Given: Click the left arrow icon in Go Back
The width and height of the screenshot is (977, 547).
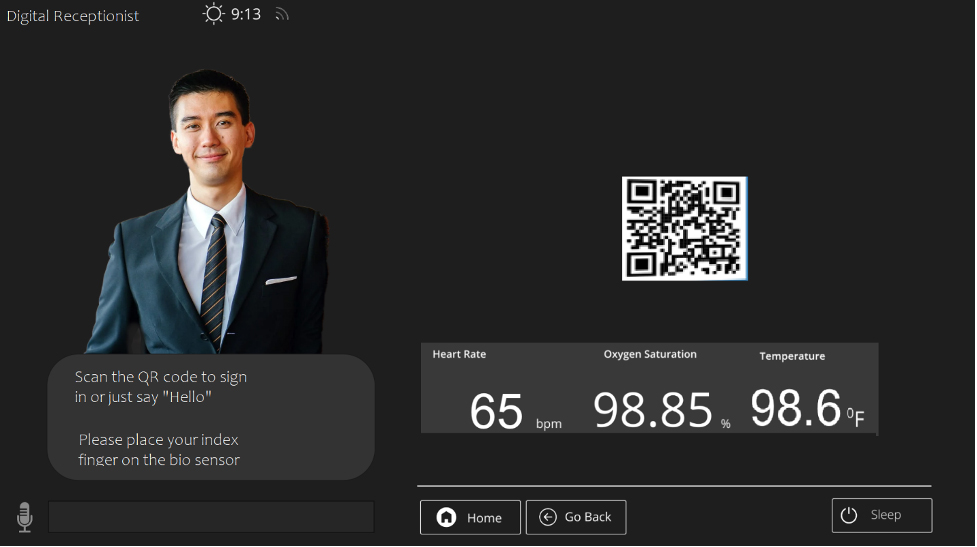Looking at the screenshot, I should click(x=548, y=517).
